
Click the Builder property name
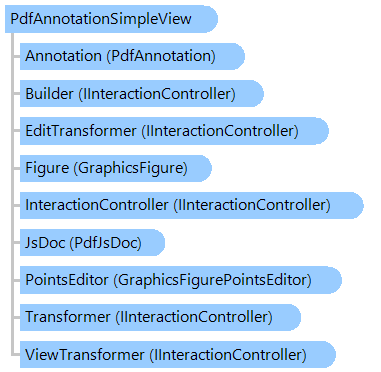(x=49, y=94)
